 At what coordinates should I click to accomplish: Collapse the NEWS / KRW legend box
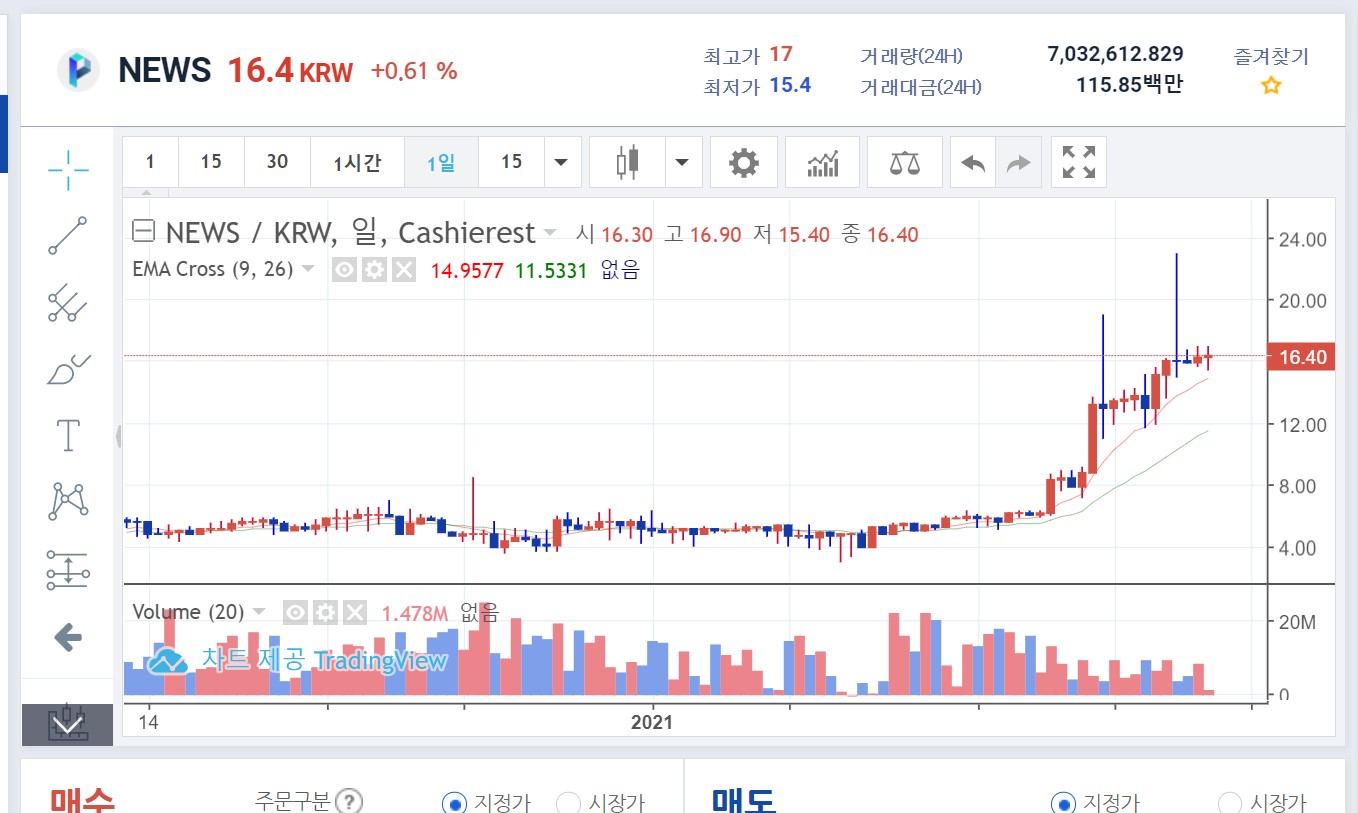click(x=144, y=232)
